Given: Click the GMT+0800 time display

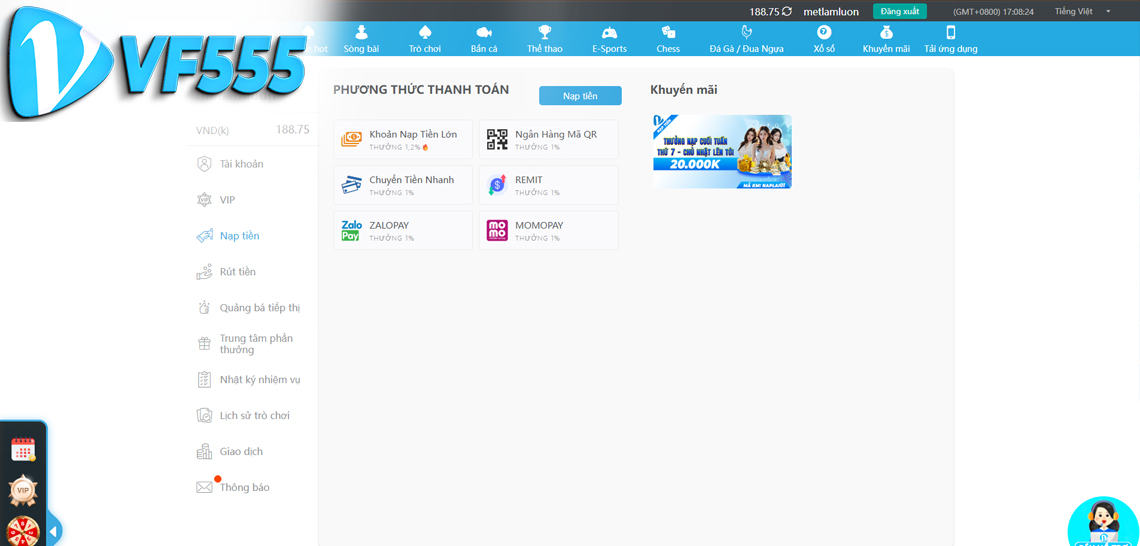Looking at the screenshot, I should tap(993, 12).
